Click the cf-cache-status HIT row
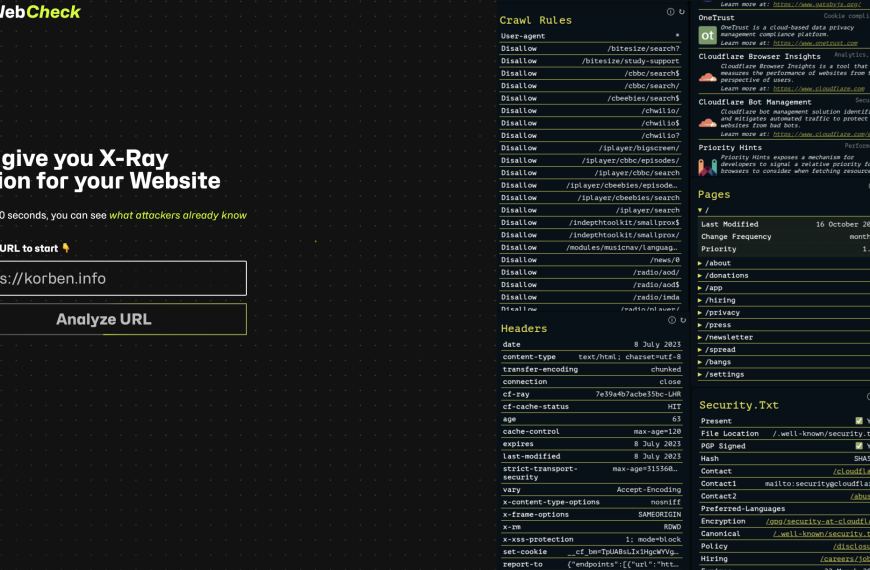 591,406
